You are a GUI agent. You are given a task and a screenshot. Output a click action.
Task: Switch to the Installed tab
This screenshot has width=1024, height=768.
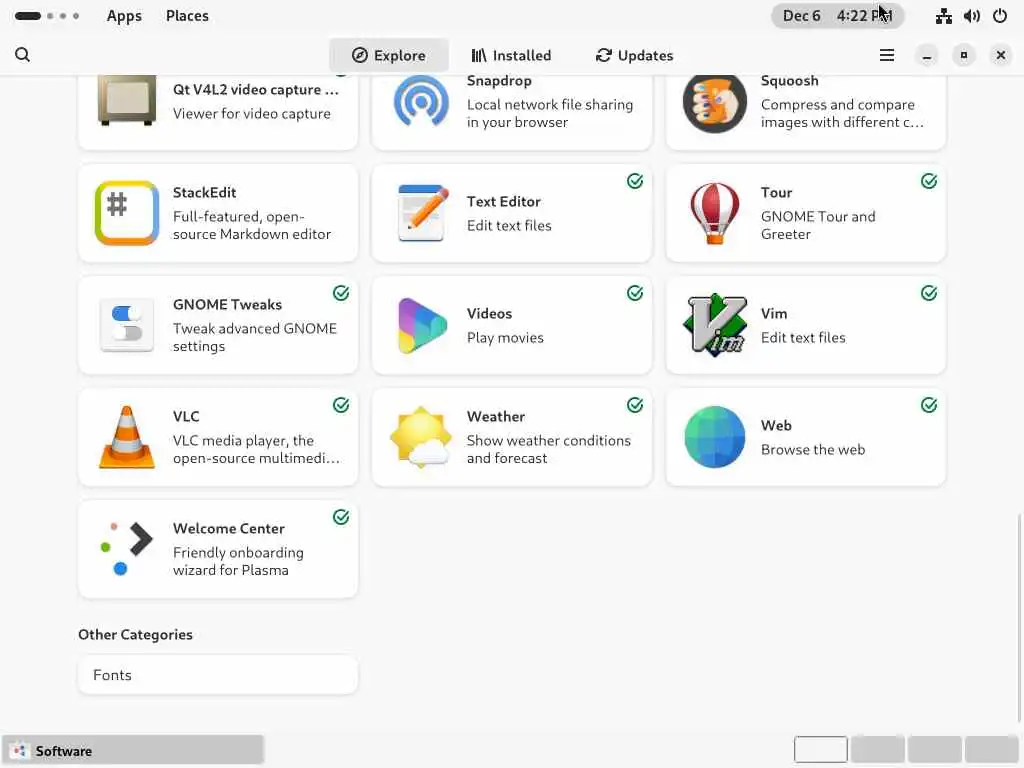511,56
